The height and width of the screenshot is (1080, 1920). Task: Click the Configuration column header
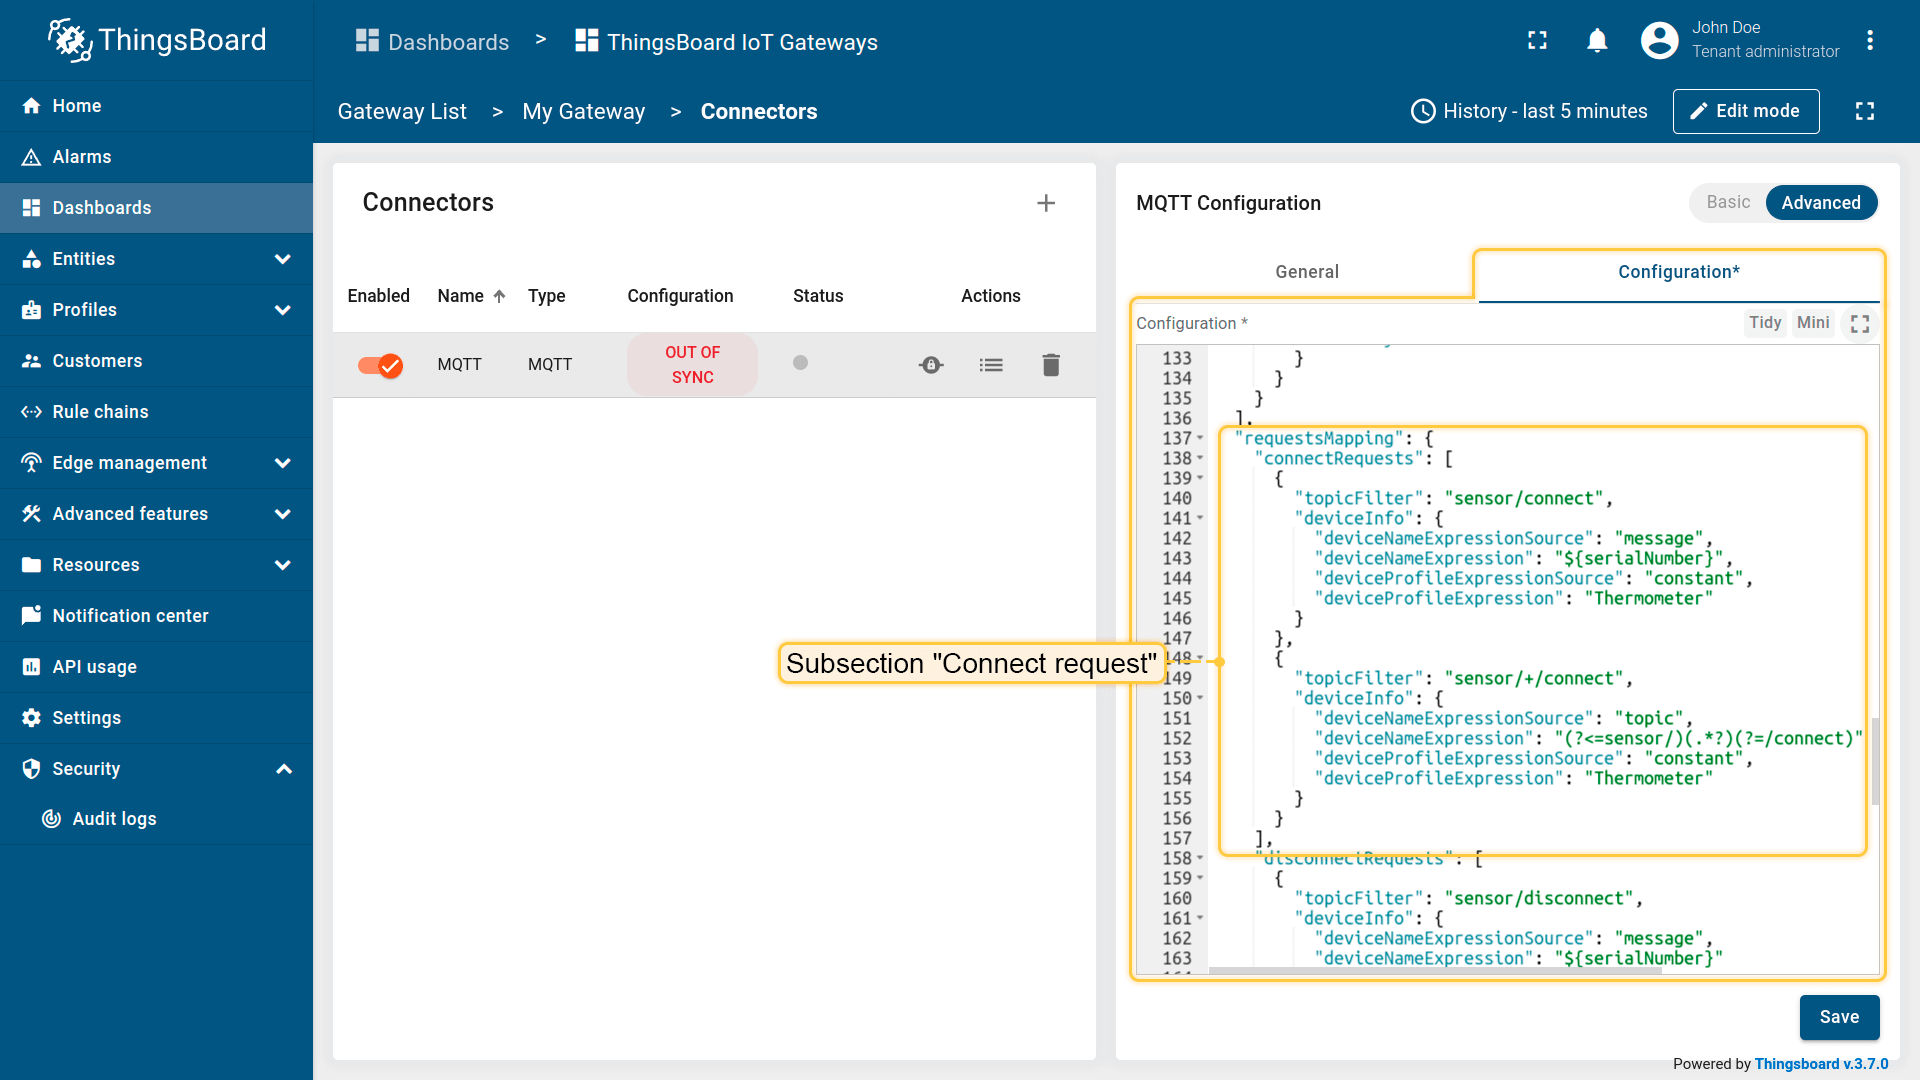click(x=680, y=296)
